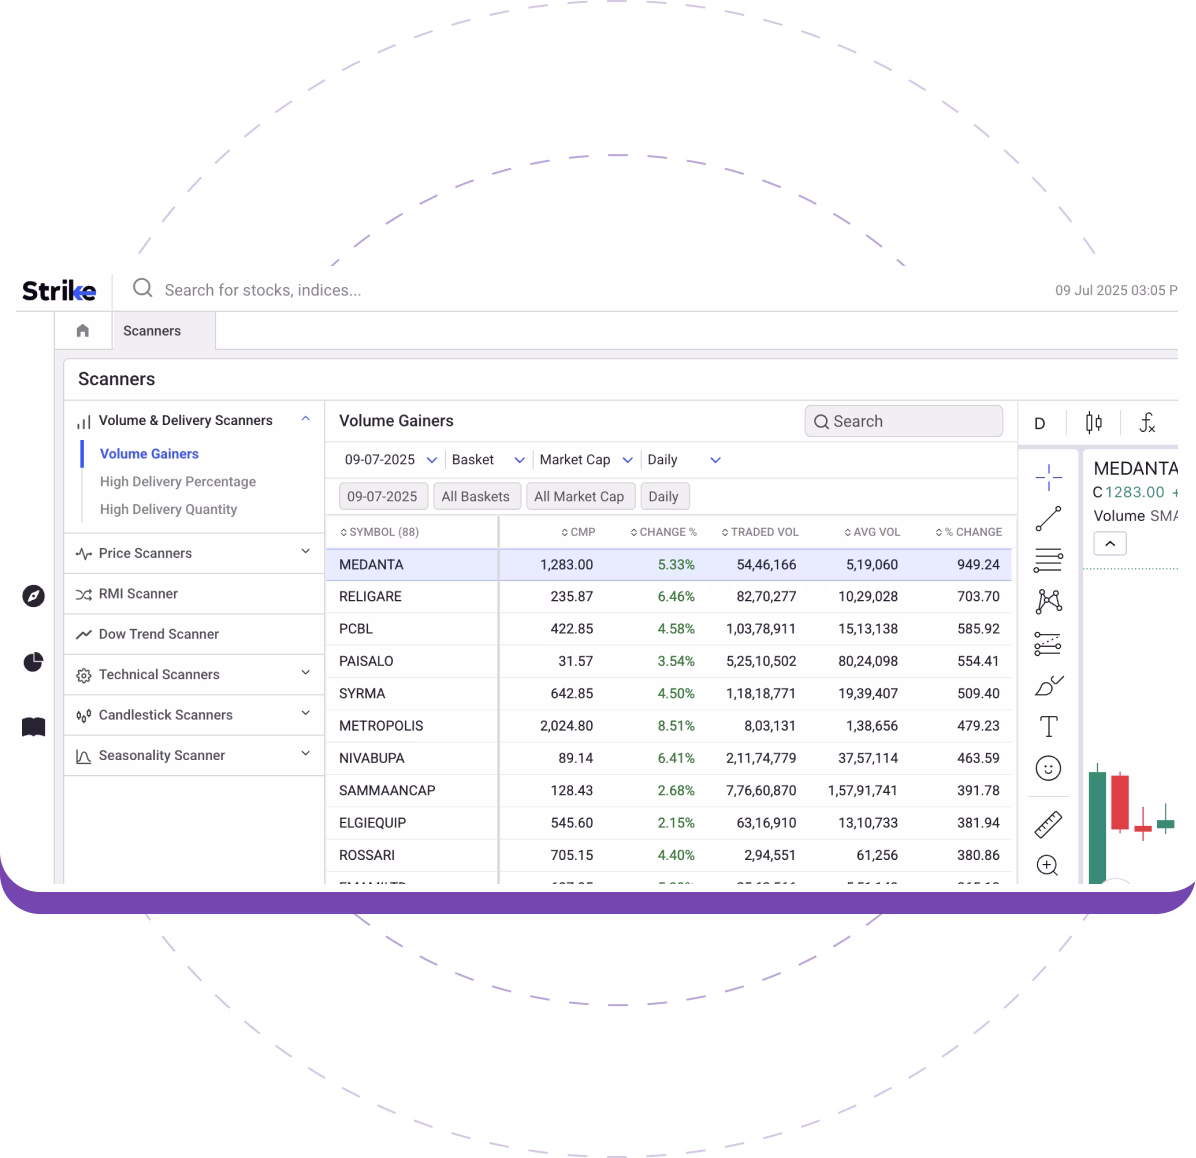Click the Volume Gainers search field
Image resolution: width=1196 pixels, height=1158 pixels.
point(903,421)
